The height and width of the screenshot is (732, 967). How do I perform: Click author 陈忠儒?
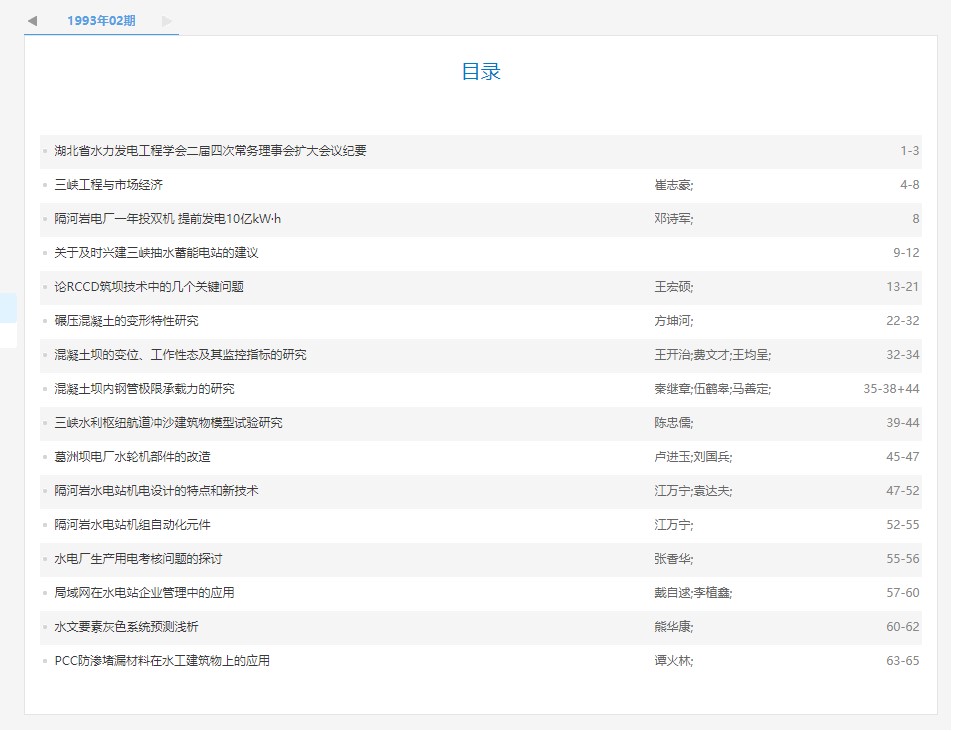[674, 422]
